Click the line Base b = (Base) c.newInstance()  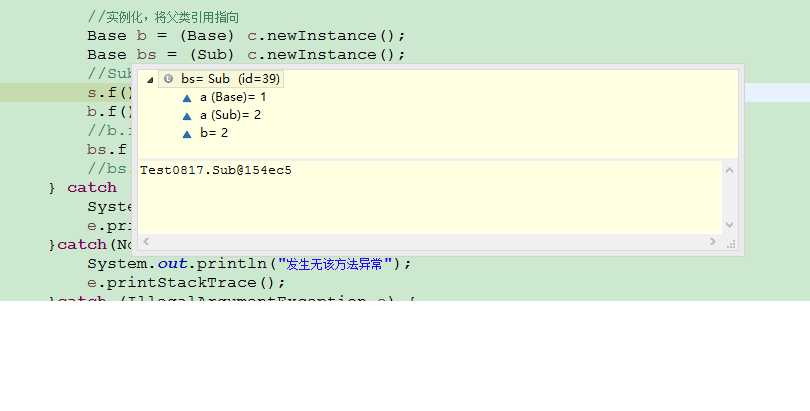[x=246, y=36]
